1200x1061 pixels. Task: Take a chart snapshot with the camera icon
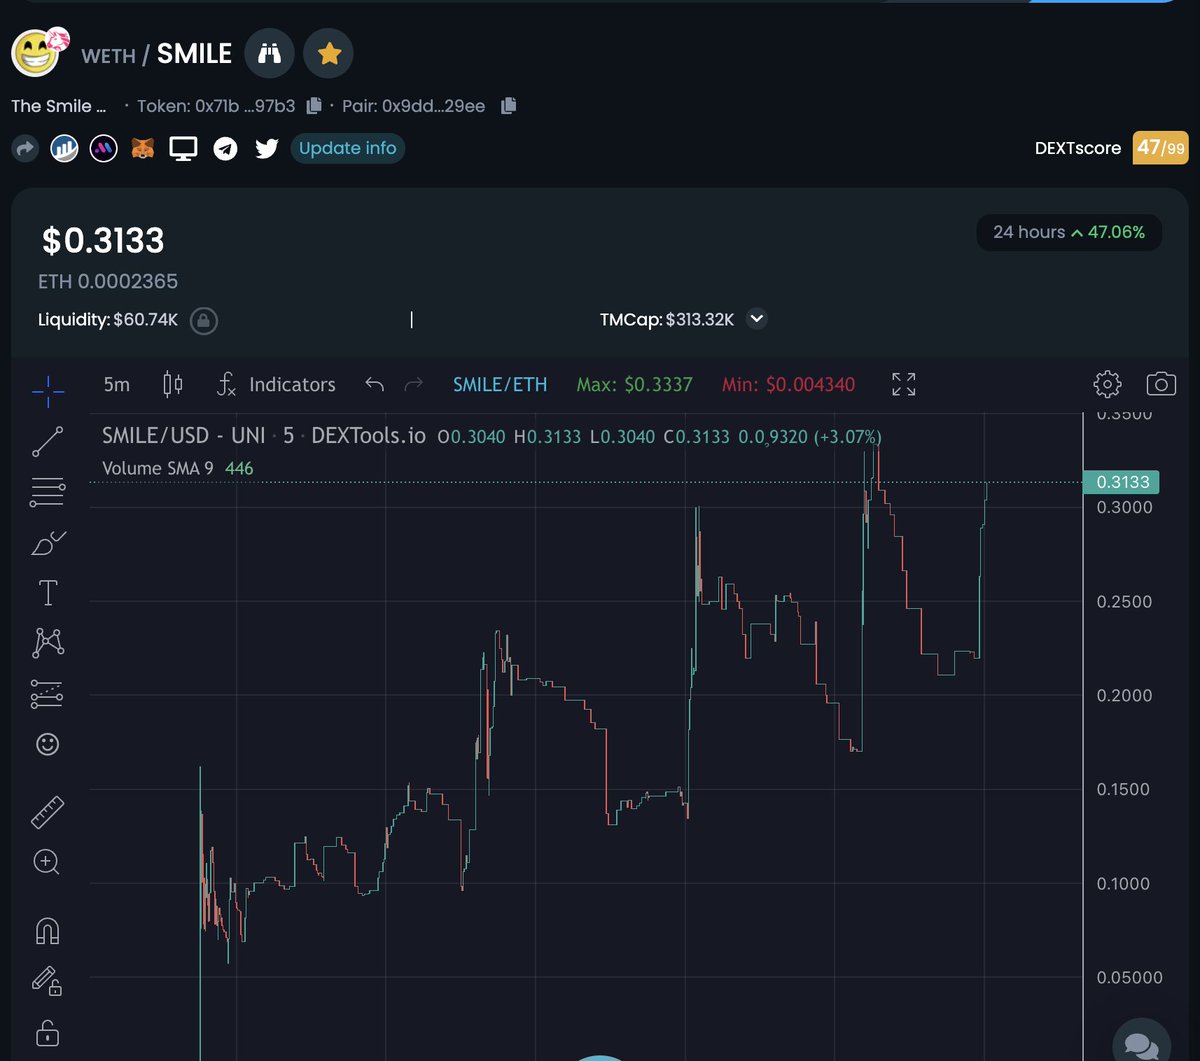pos(1160,383)
